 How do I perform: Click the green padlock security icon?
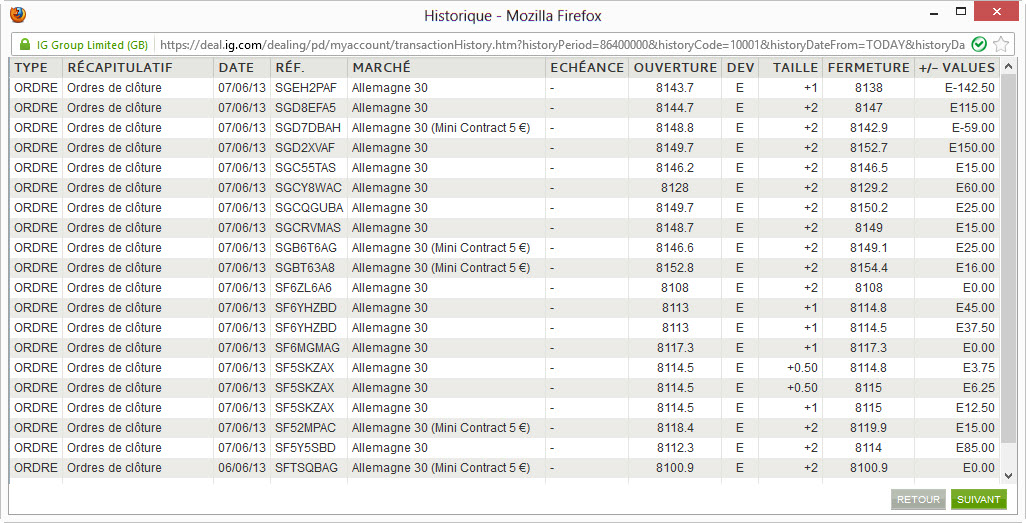click(25, 45)
